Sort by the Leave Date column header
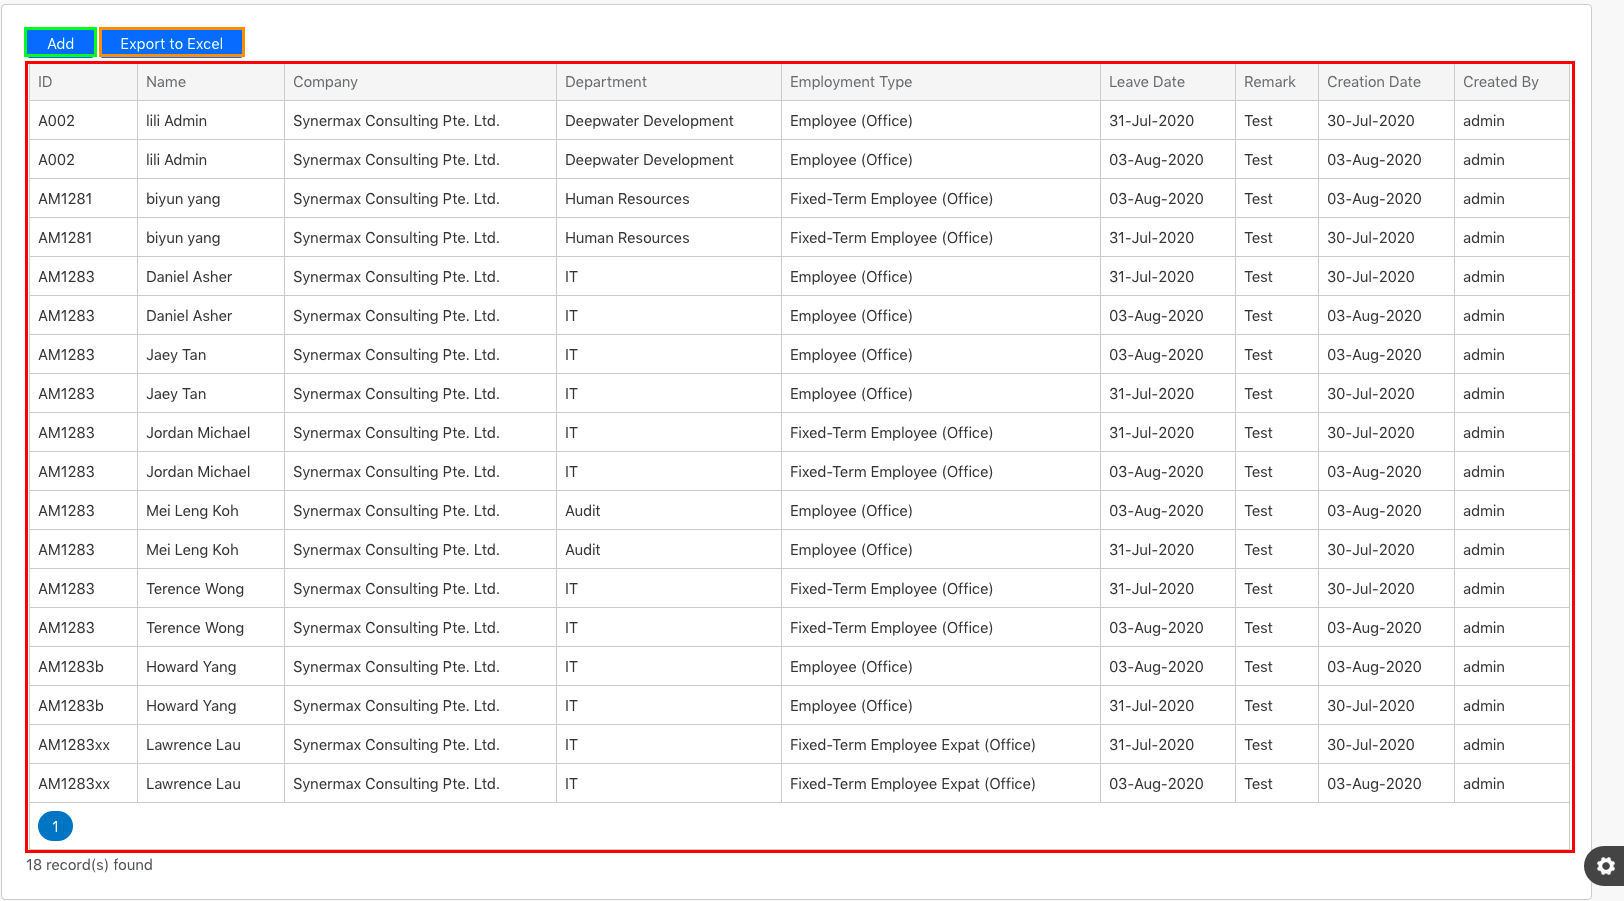Viewport: 1624px width, 901px height. click(x=1168, y=82)
